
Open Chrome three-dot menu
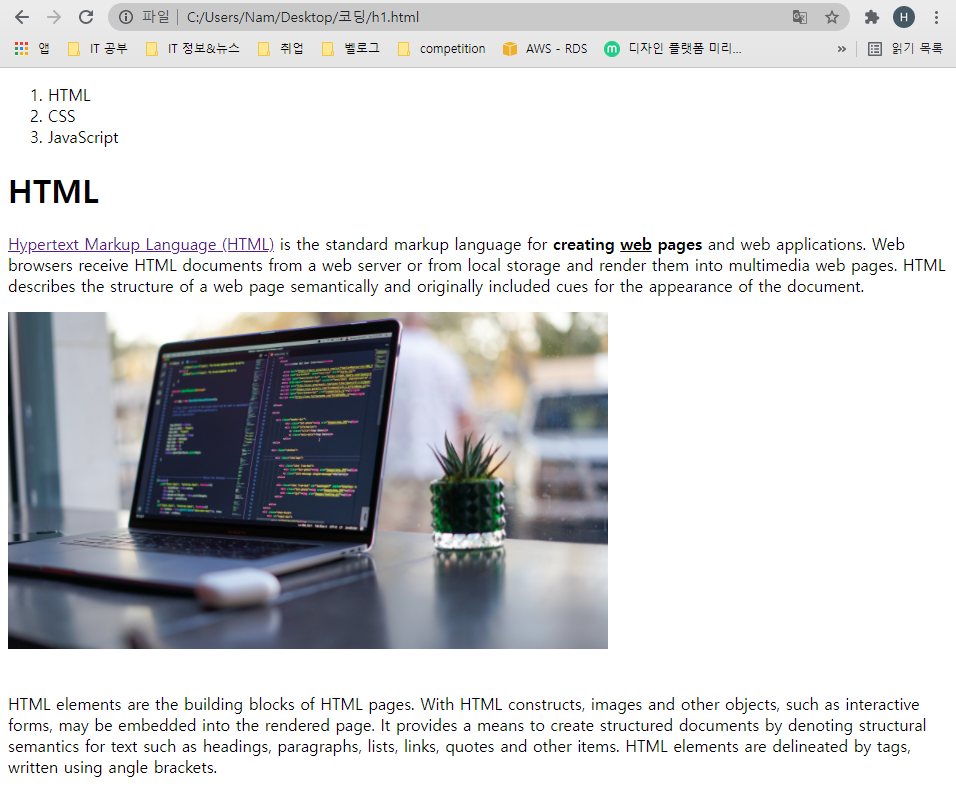pyautogui.click(x=936, y=17)
